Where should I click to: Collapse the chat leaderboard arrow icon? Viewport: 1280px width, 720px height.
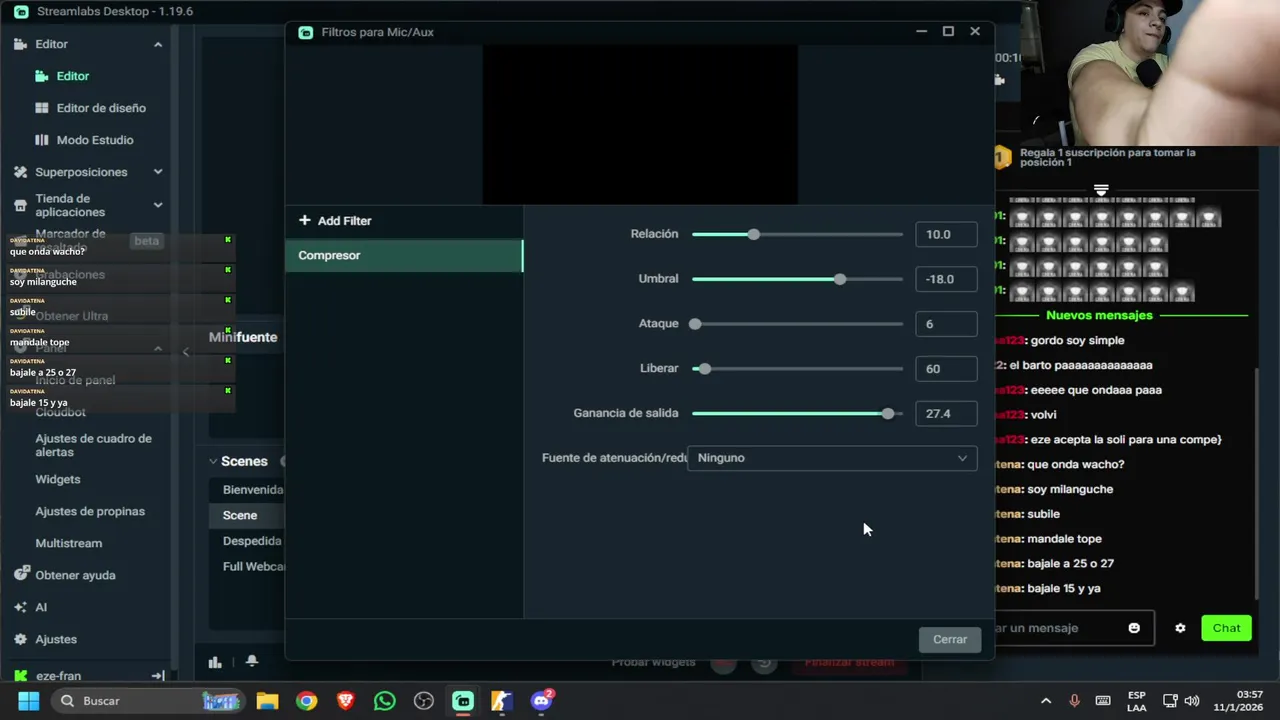pyautogui.click(x=1101, y=189)
